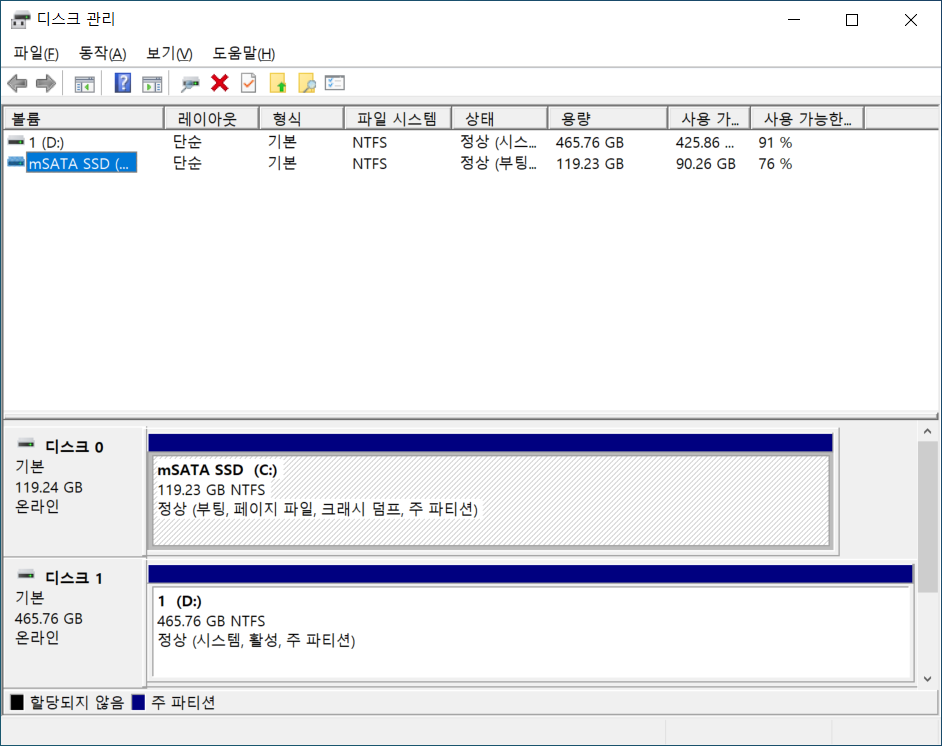Maximize the Disk Management window

(852, 20)
